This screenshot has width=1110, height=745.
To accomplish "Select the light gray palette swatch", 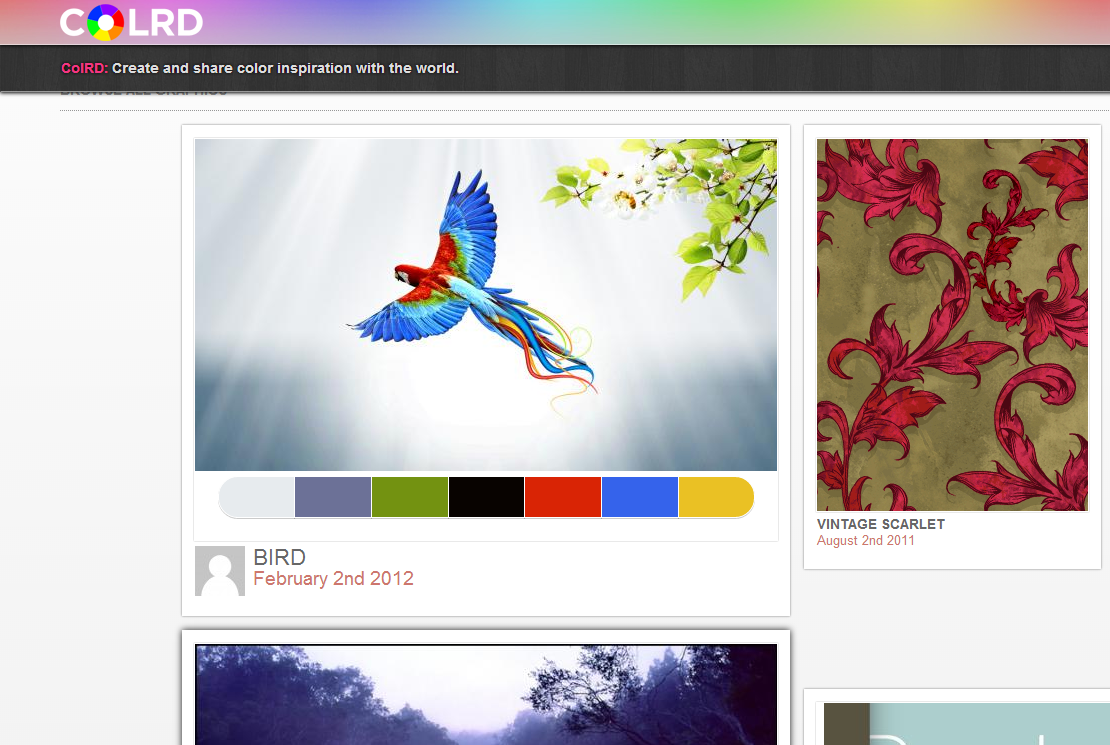I will [258, 498].
